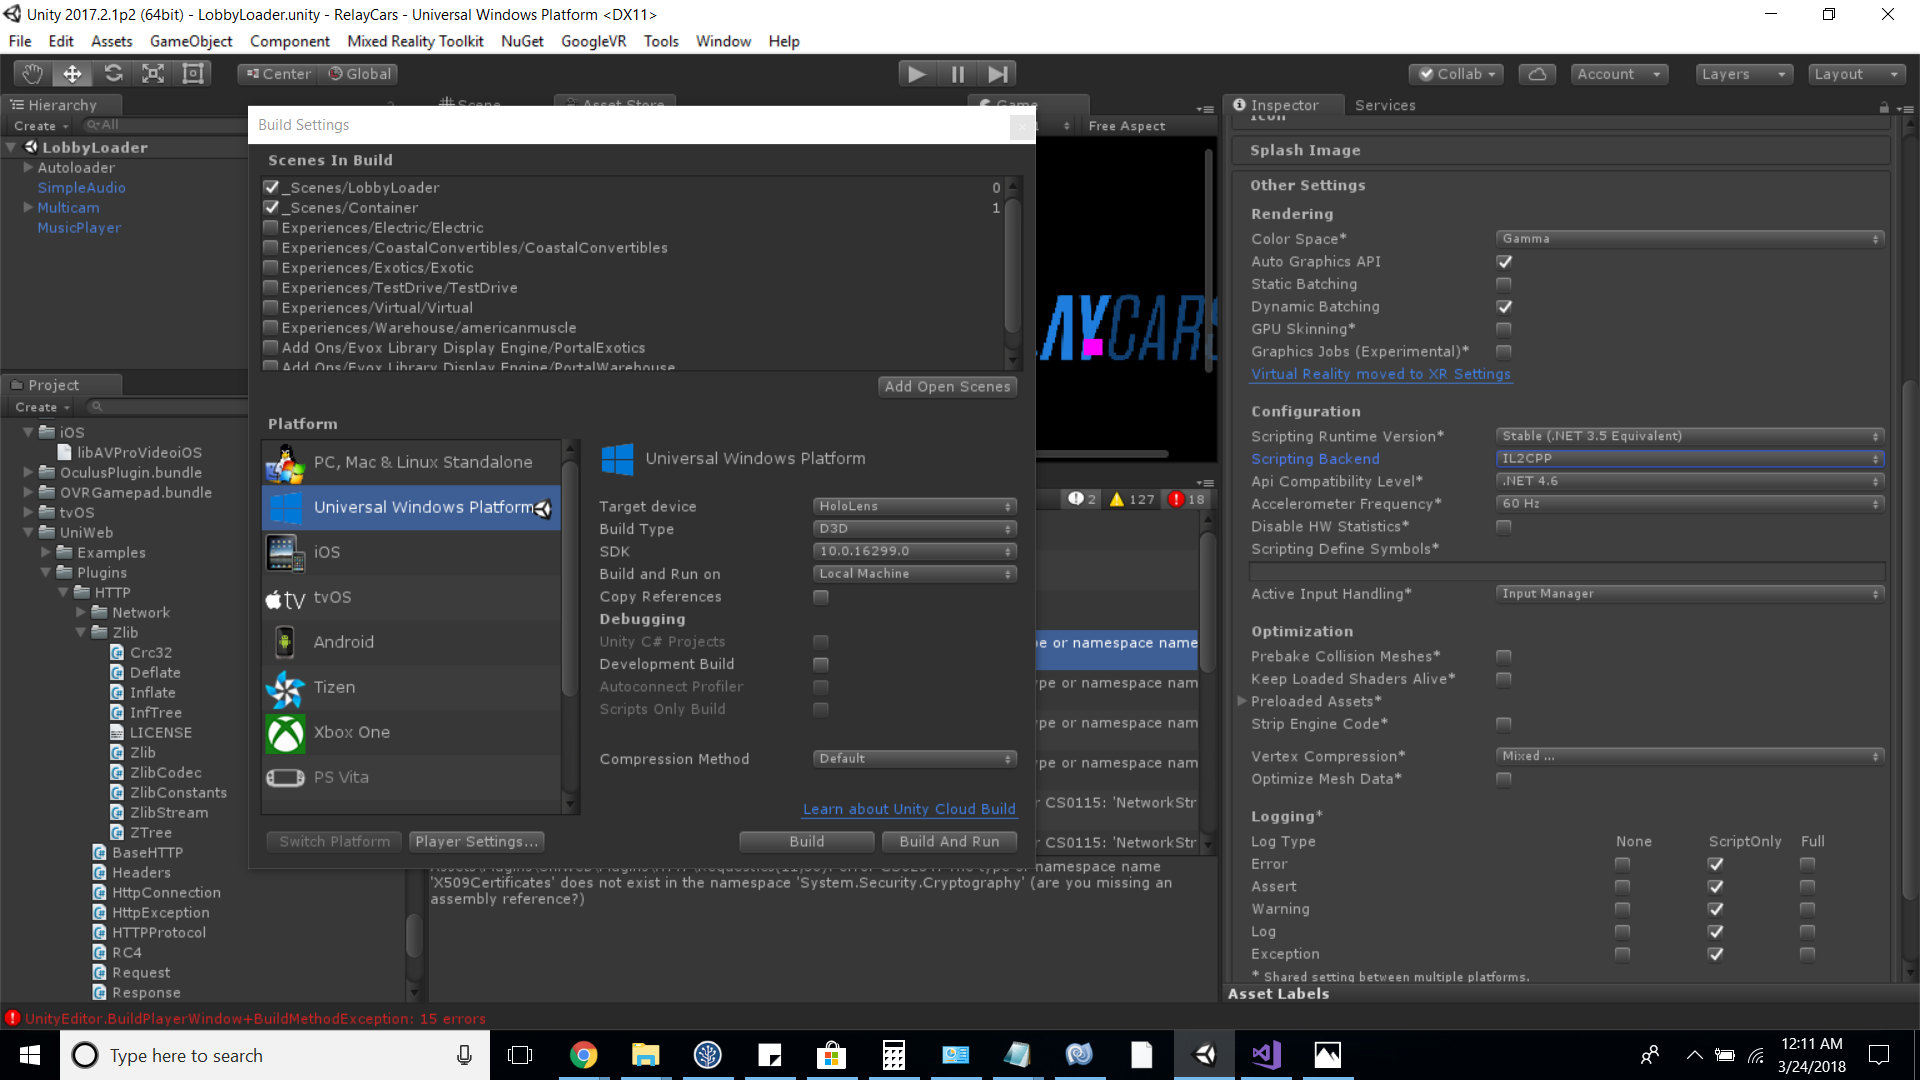Open Unity cloud services panel

click(x=1537, y=73)
